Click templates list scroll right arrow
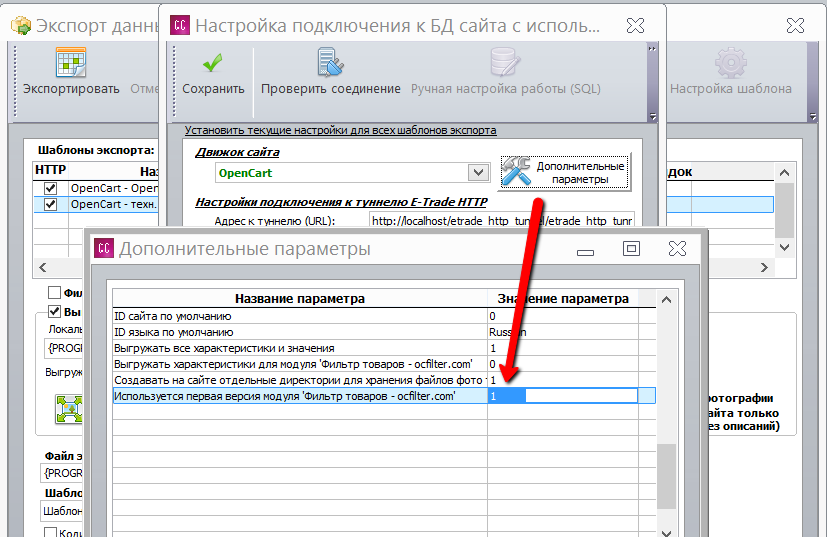This screenshot has height=537, width=827. 764,267
